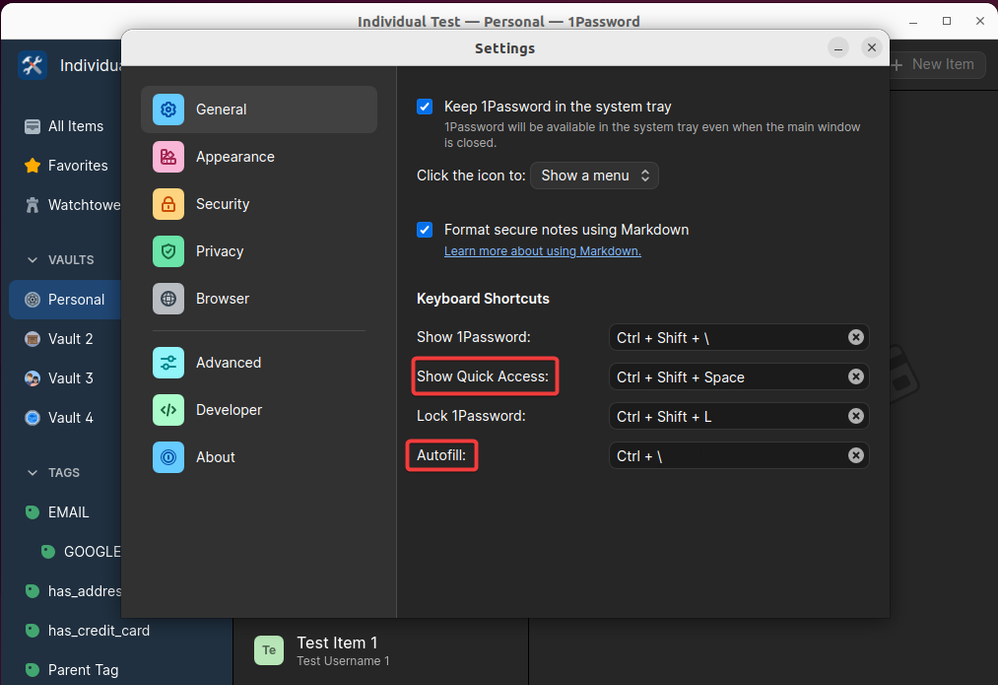Viewport: 998px width, 685px height.
Task: Select the Advanced sliders icon
Action: point(168,363)
